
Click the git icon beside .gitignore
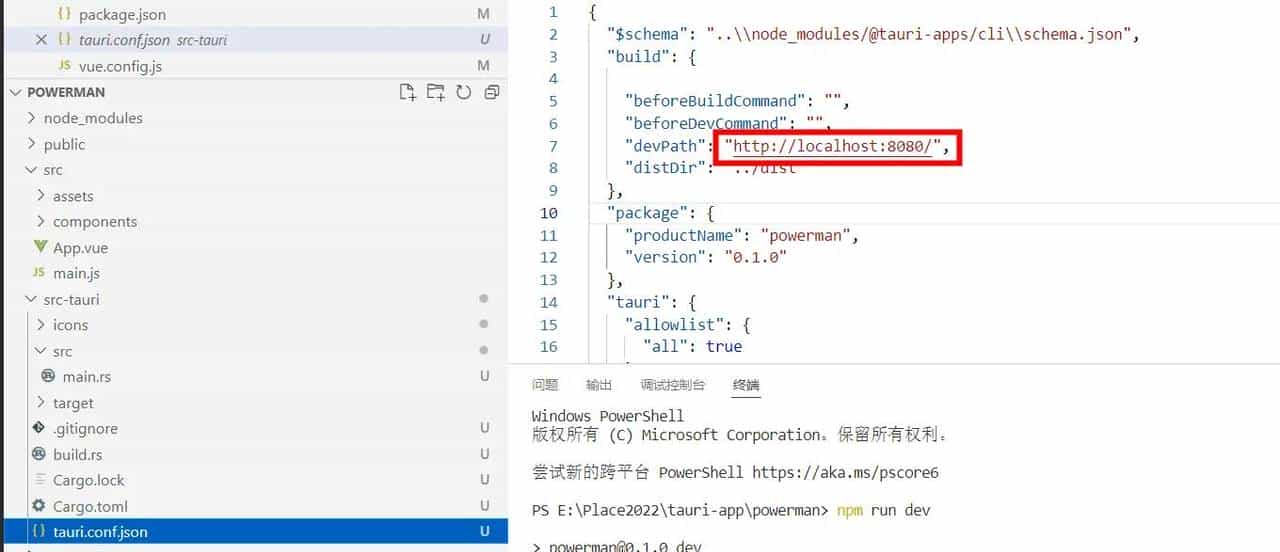39,428
